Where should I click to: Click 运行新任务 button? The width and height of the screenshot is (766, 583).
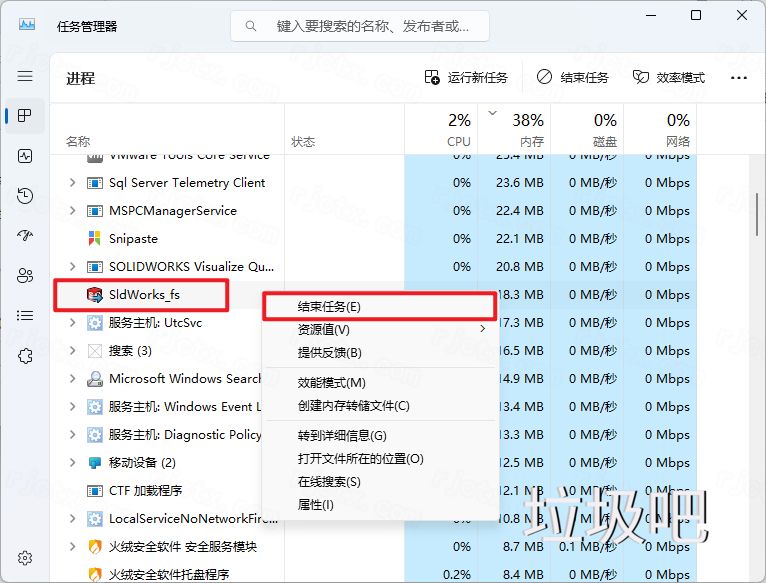click(x=466, y=78)
